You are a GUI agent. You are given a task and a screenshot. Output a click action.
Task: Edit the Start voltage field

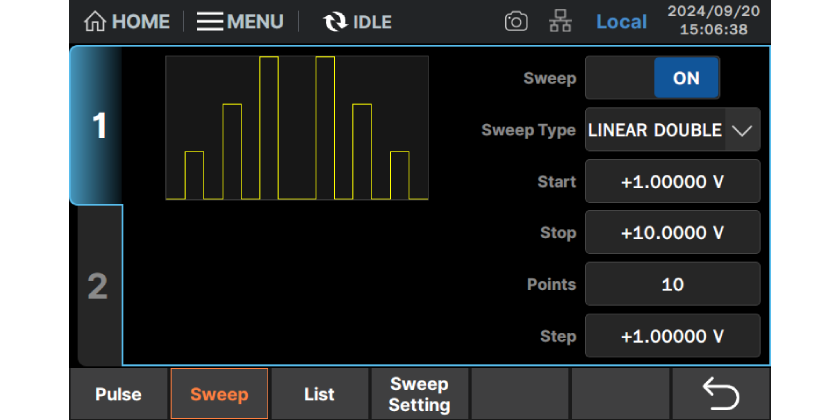click(672, 181)
